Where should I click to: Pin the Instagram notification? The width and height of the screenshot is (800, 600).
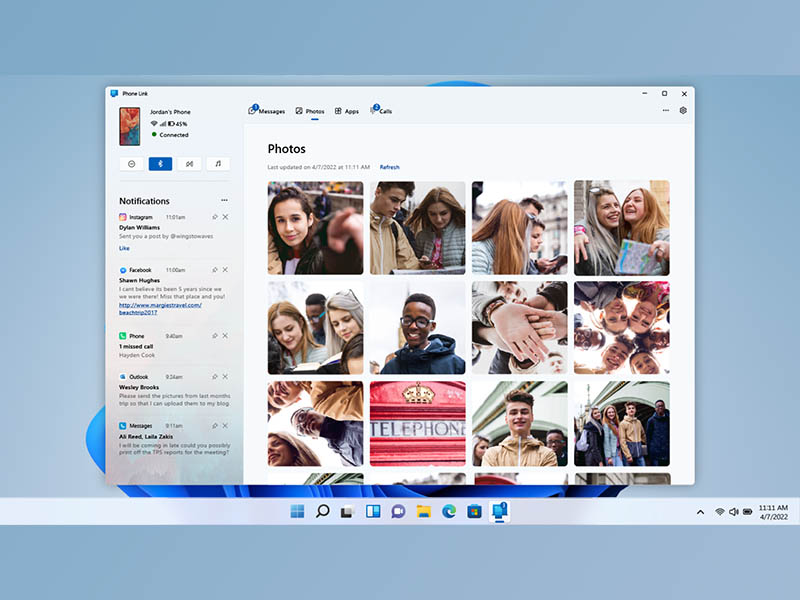215,217
